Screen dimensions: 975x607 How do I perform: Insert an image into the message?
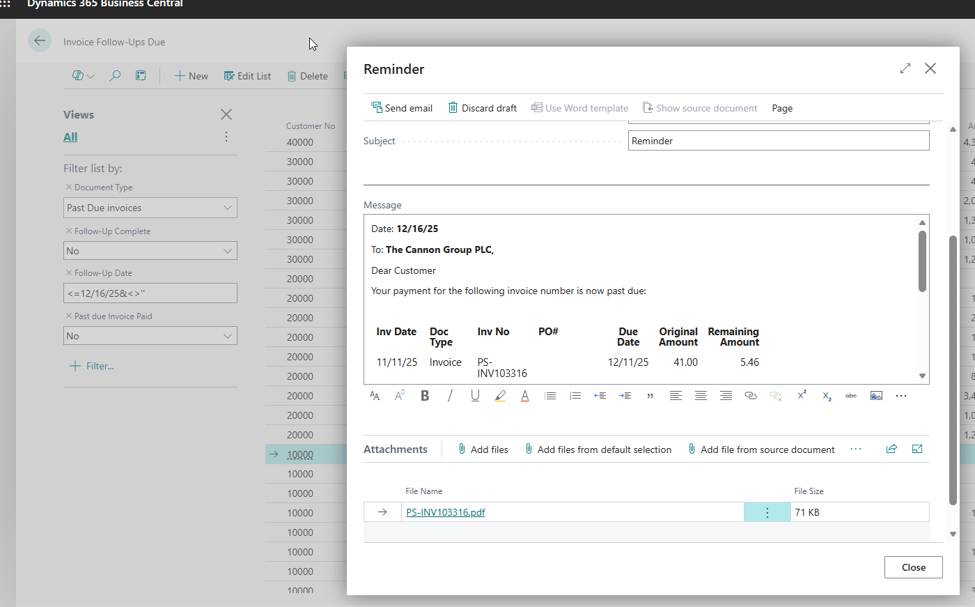[x=876, y=396]
